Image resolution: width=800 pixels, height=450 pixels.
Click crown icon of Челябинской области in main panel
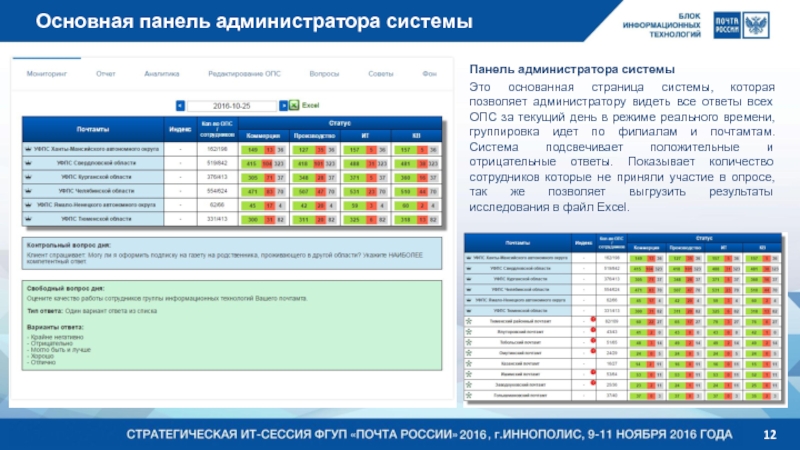(x=28, y=191)
